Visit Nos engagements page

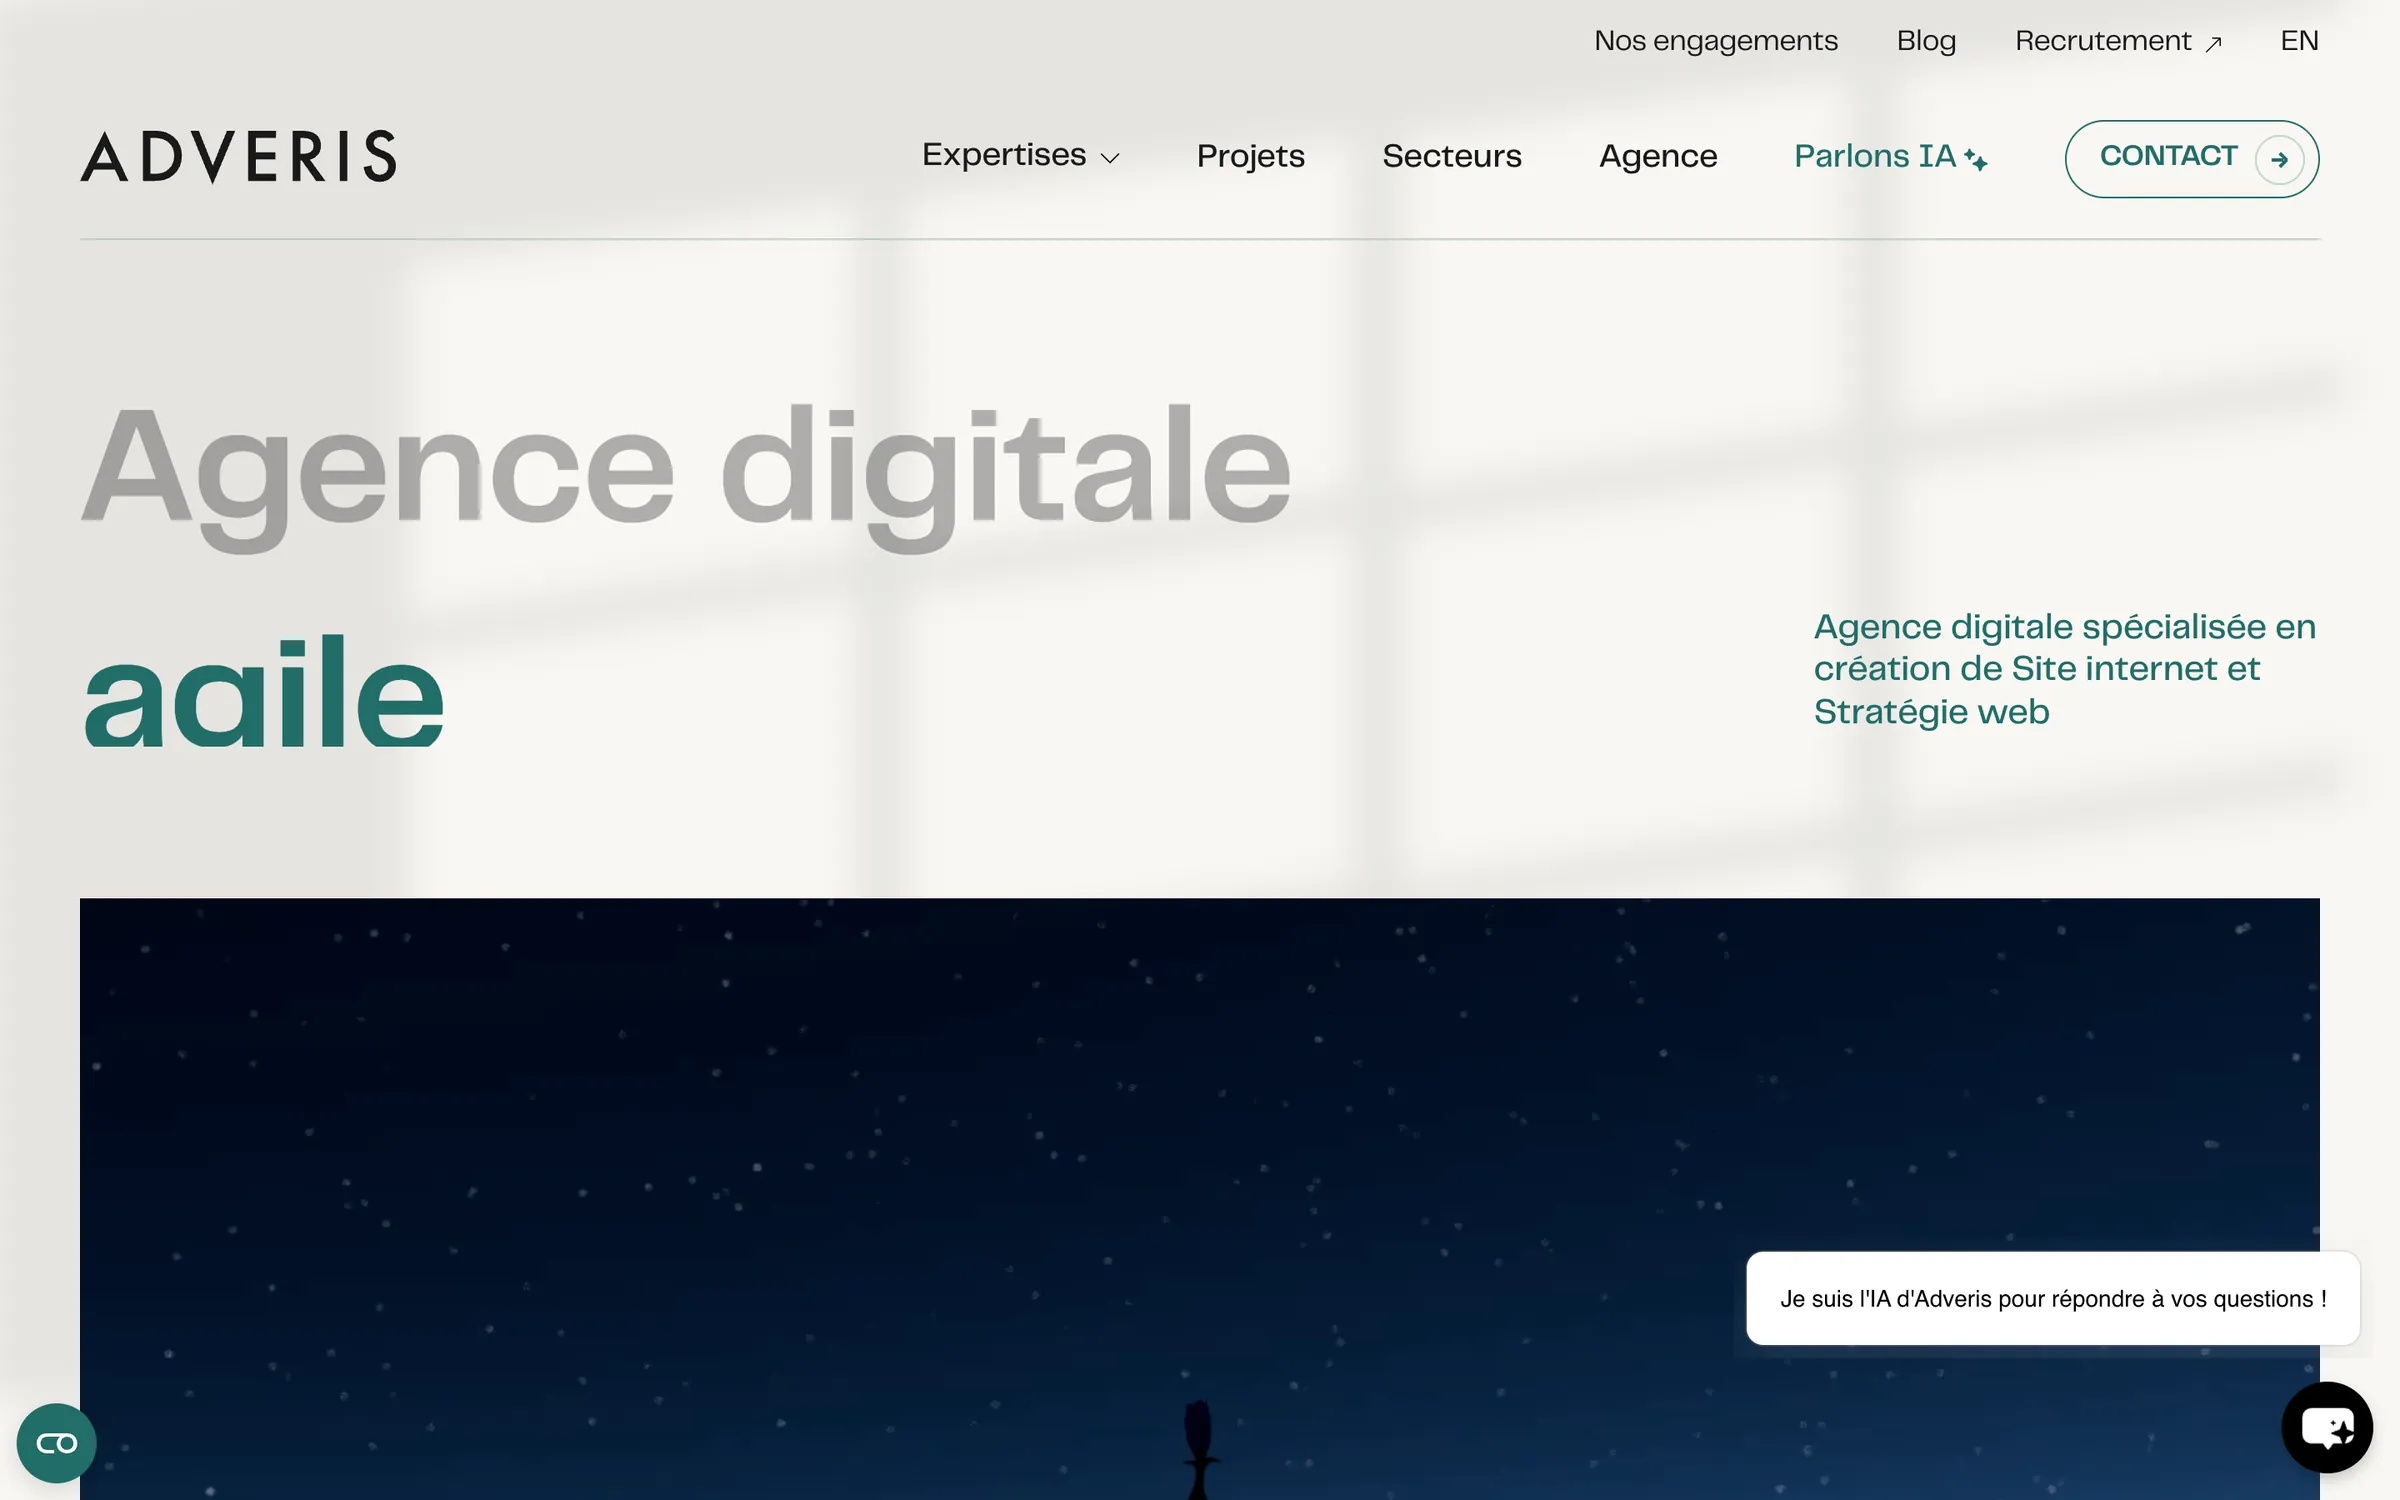1716,41
